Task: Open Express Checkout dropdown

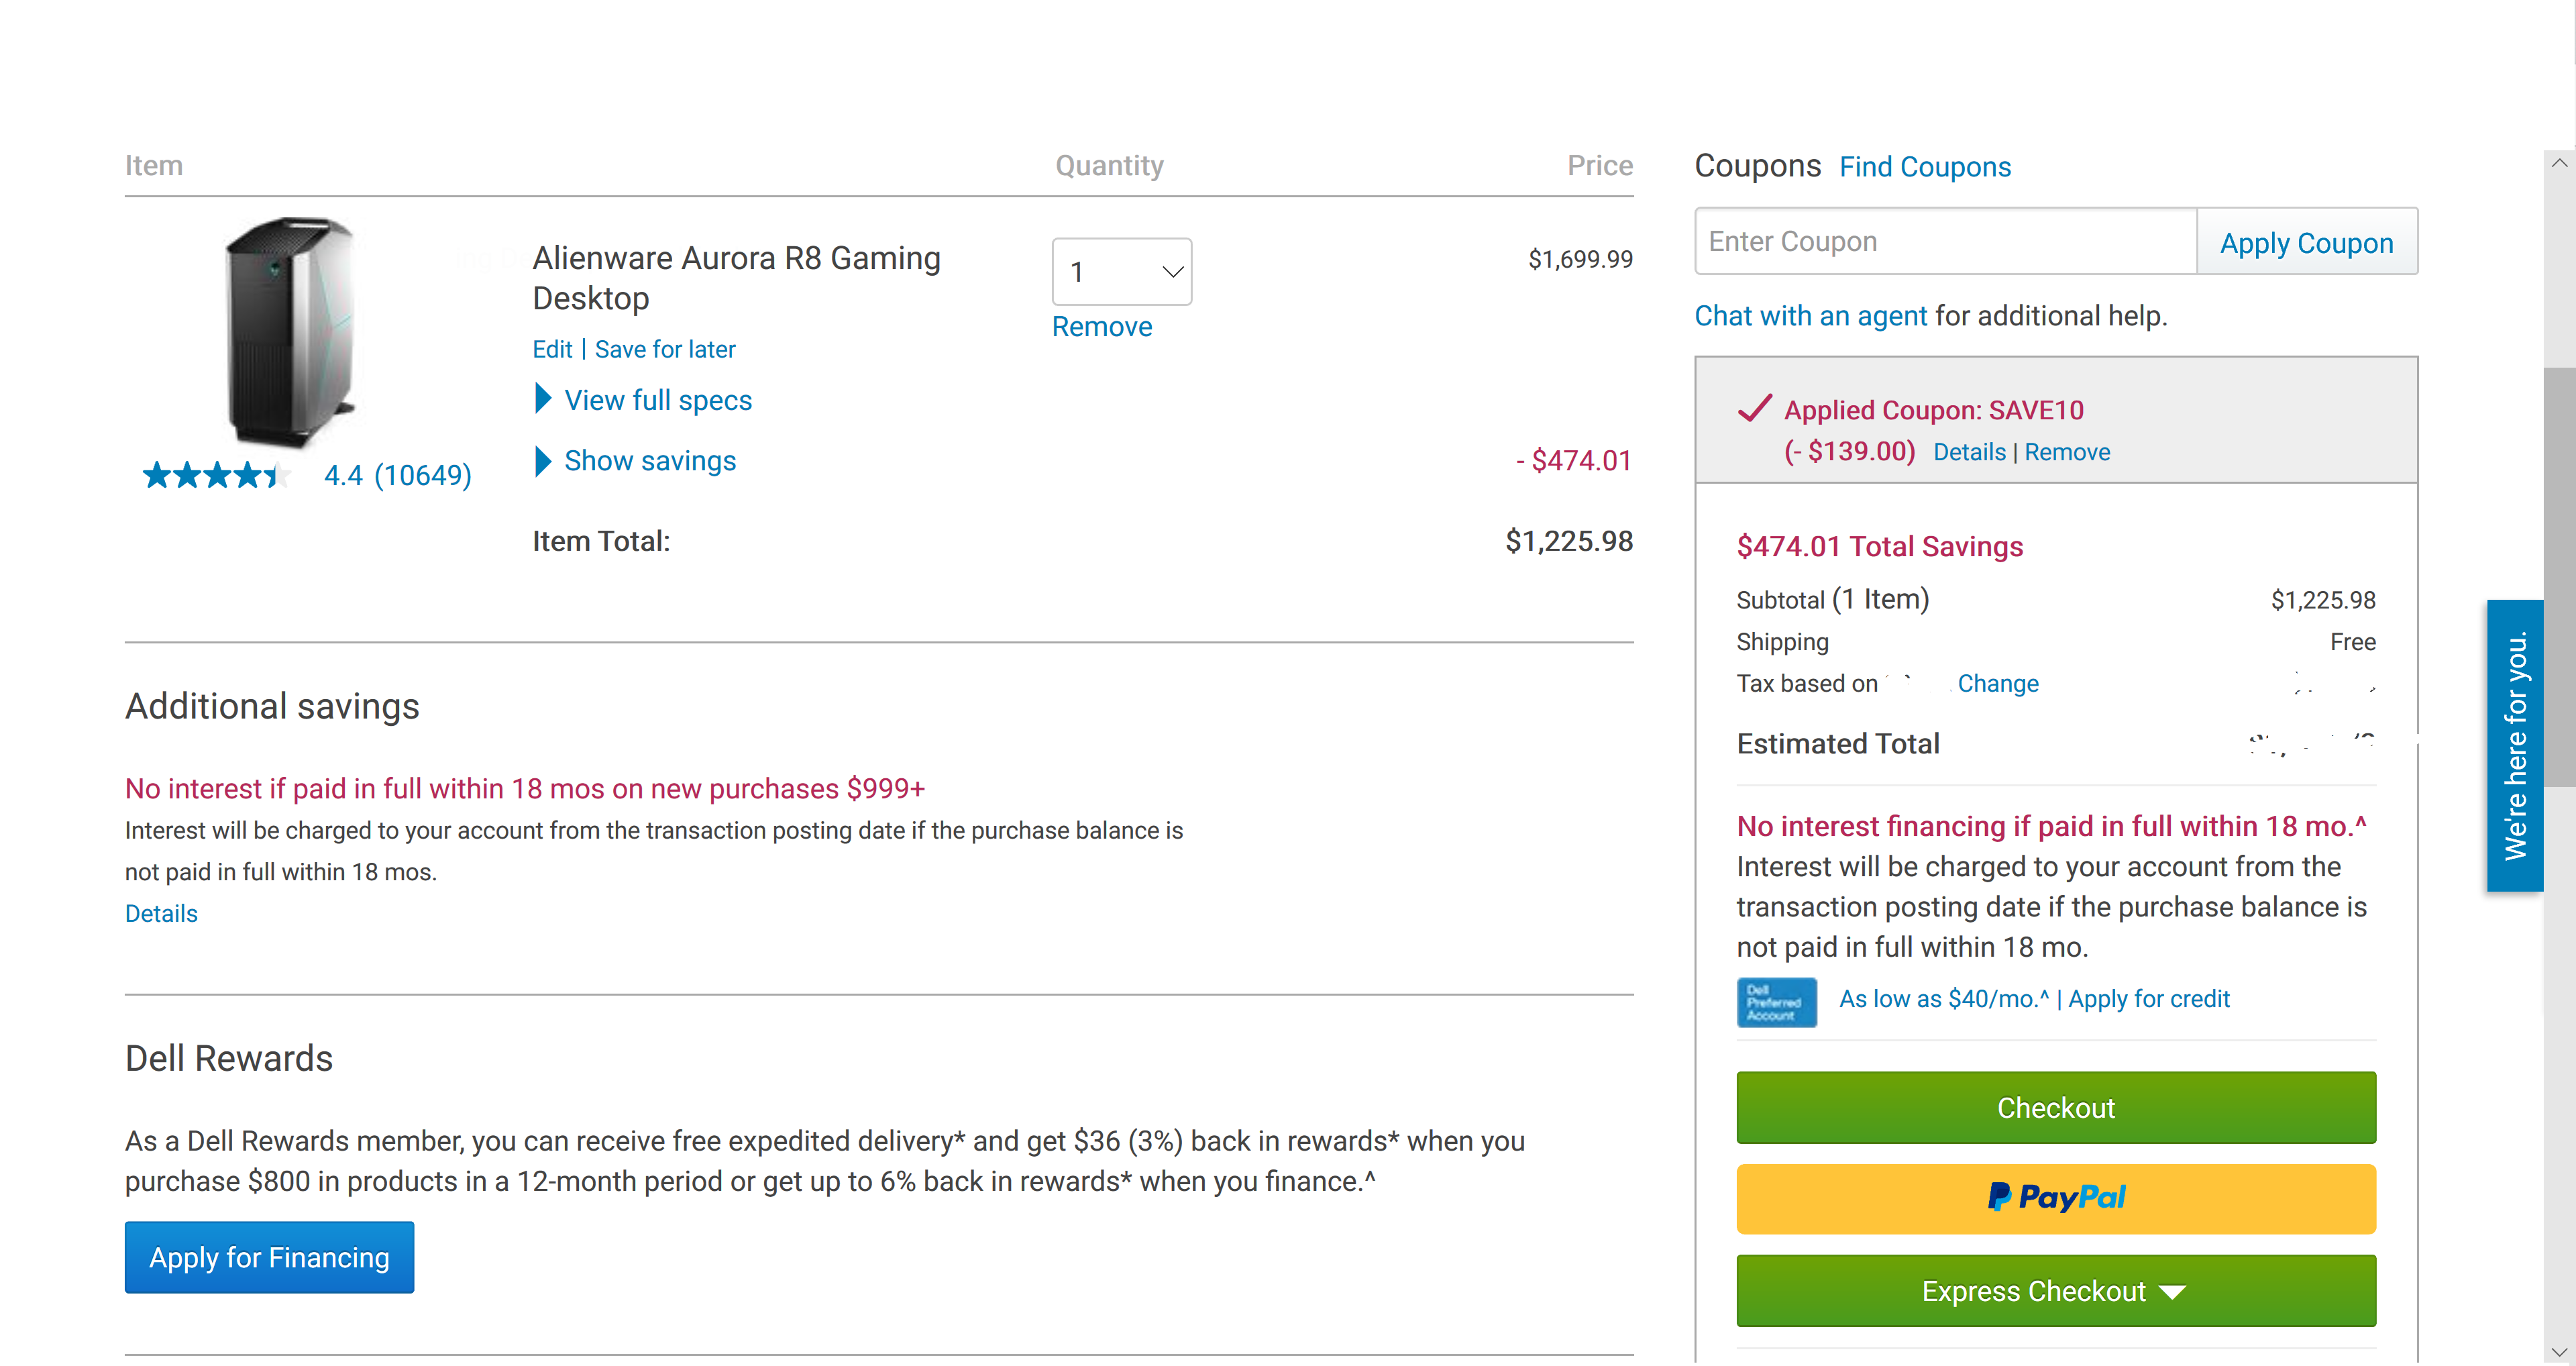Action: [x=2055, y=1291]
